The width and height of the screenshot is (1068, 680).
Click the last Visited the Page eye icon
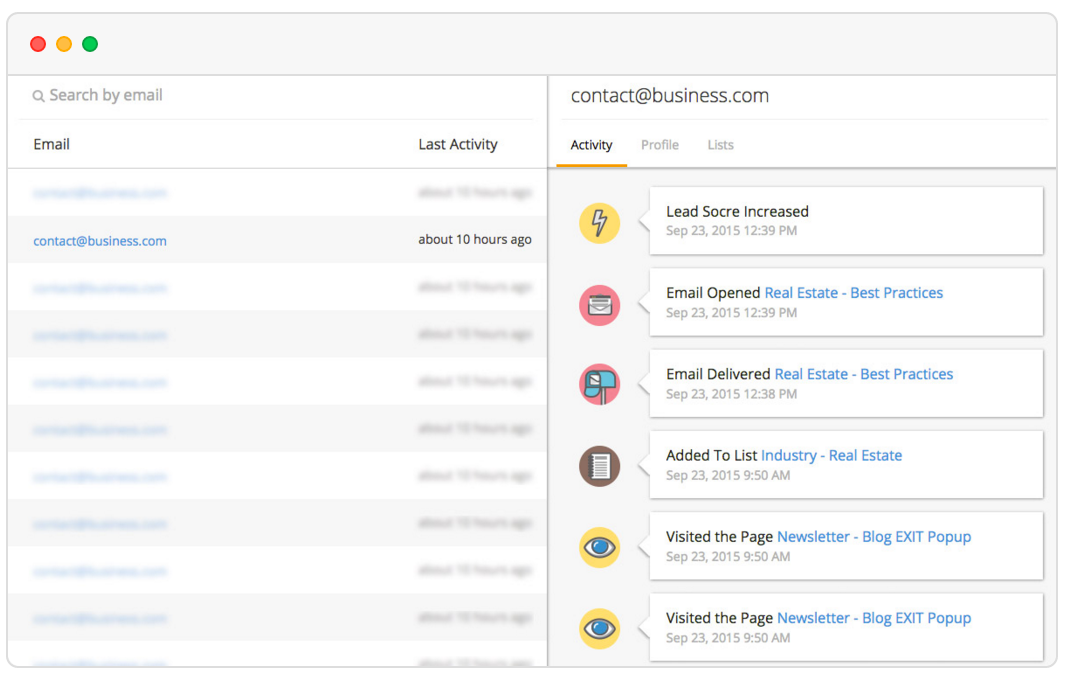tap(600, 628)
